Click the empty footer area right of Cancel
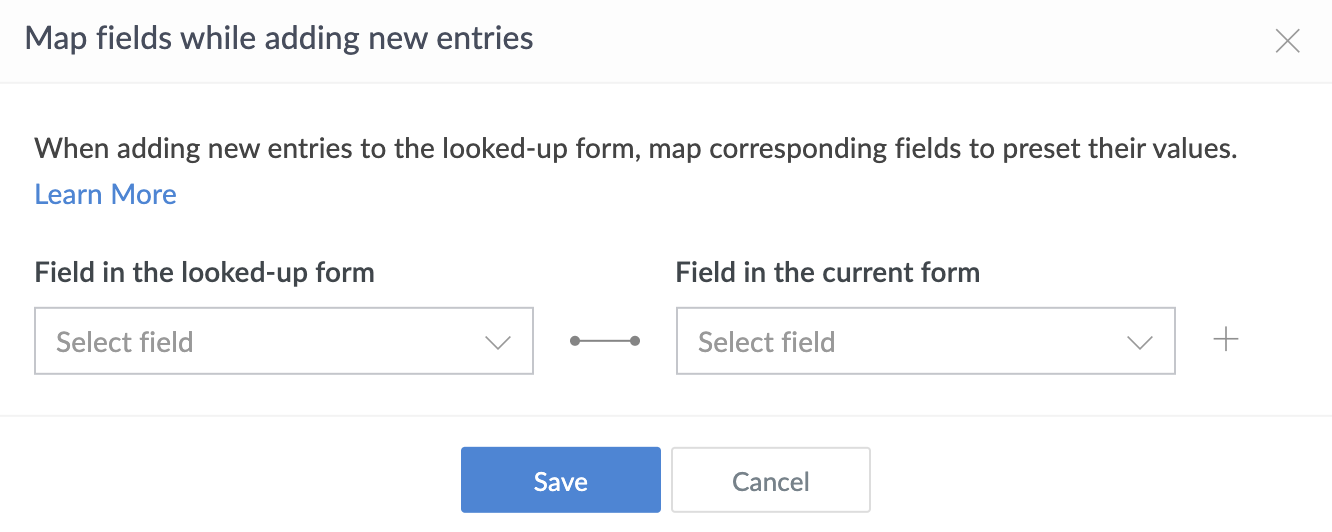Screen dimensions: 1332x532 tap(1100, 478)
